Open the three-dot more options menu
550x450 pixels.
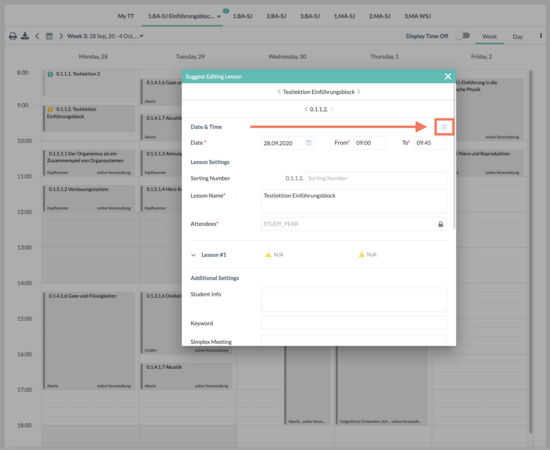(541, 36)
